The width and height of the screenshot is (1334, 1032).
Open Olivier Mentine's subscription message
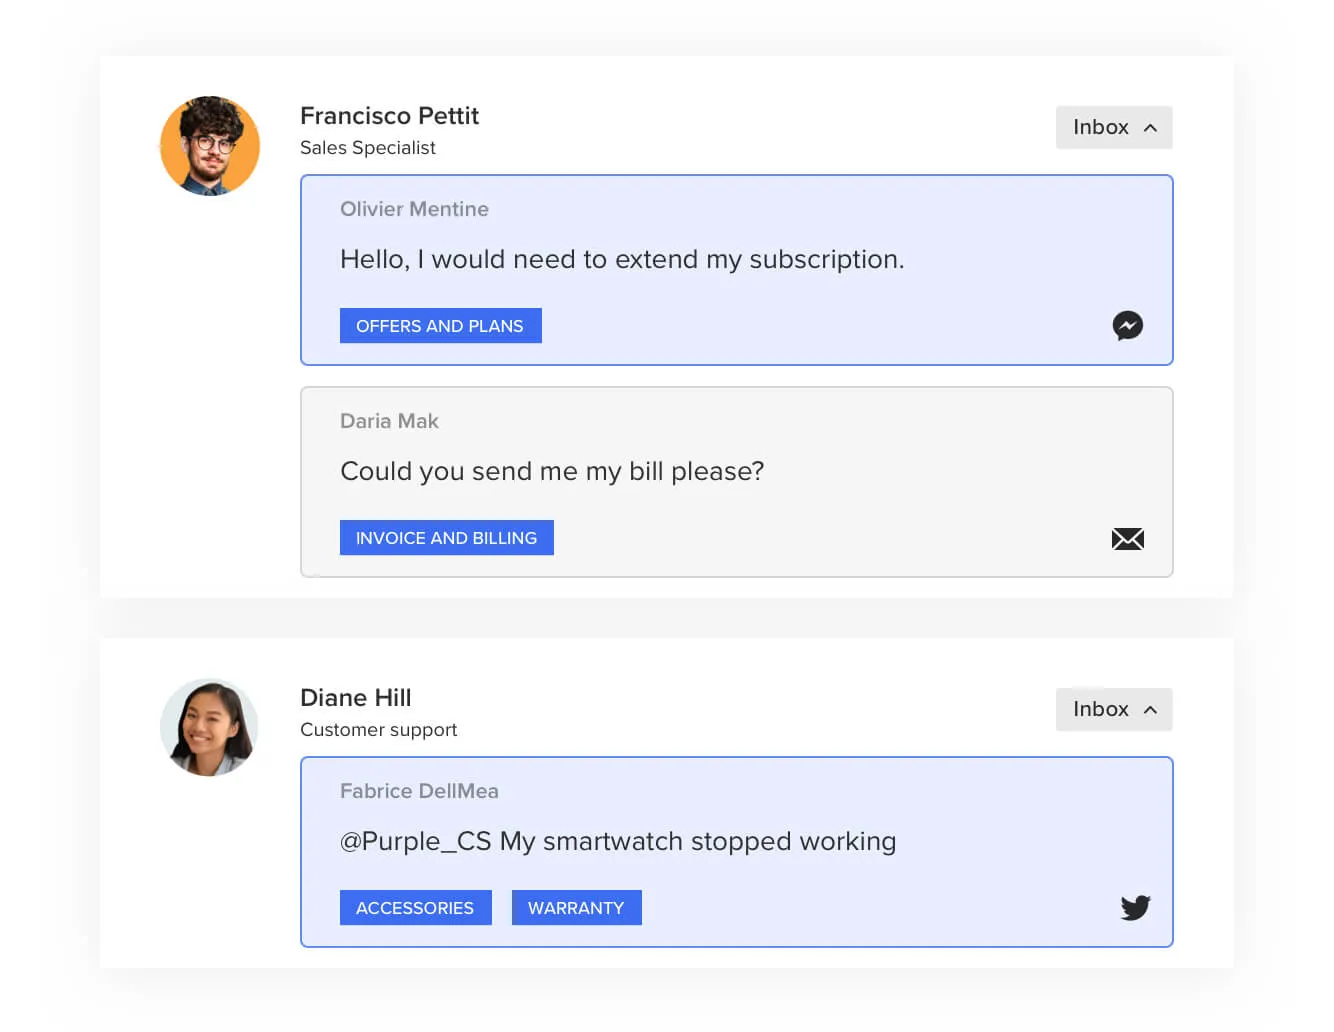pos(622,260)
